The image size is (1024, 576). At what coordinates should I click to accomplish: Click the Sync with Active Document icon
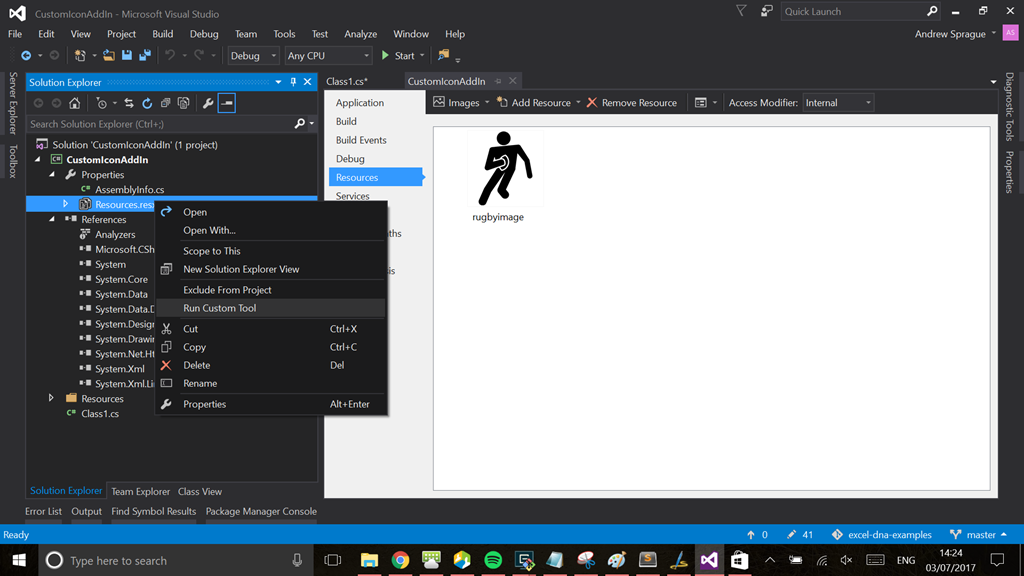click(128, 103)
